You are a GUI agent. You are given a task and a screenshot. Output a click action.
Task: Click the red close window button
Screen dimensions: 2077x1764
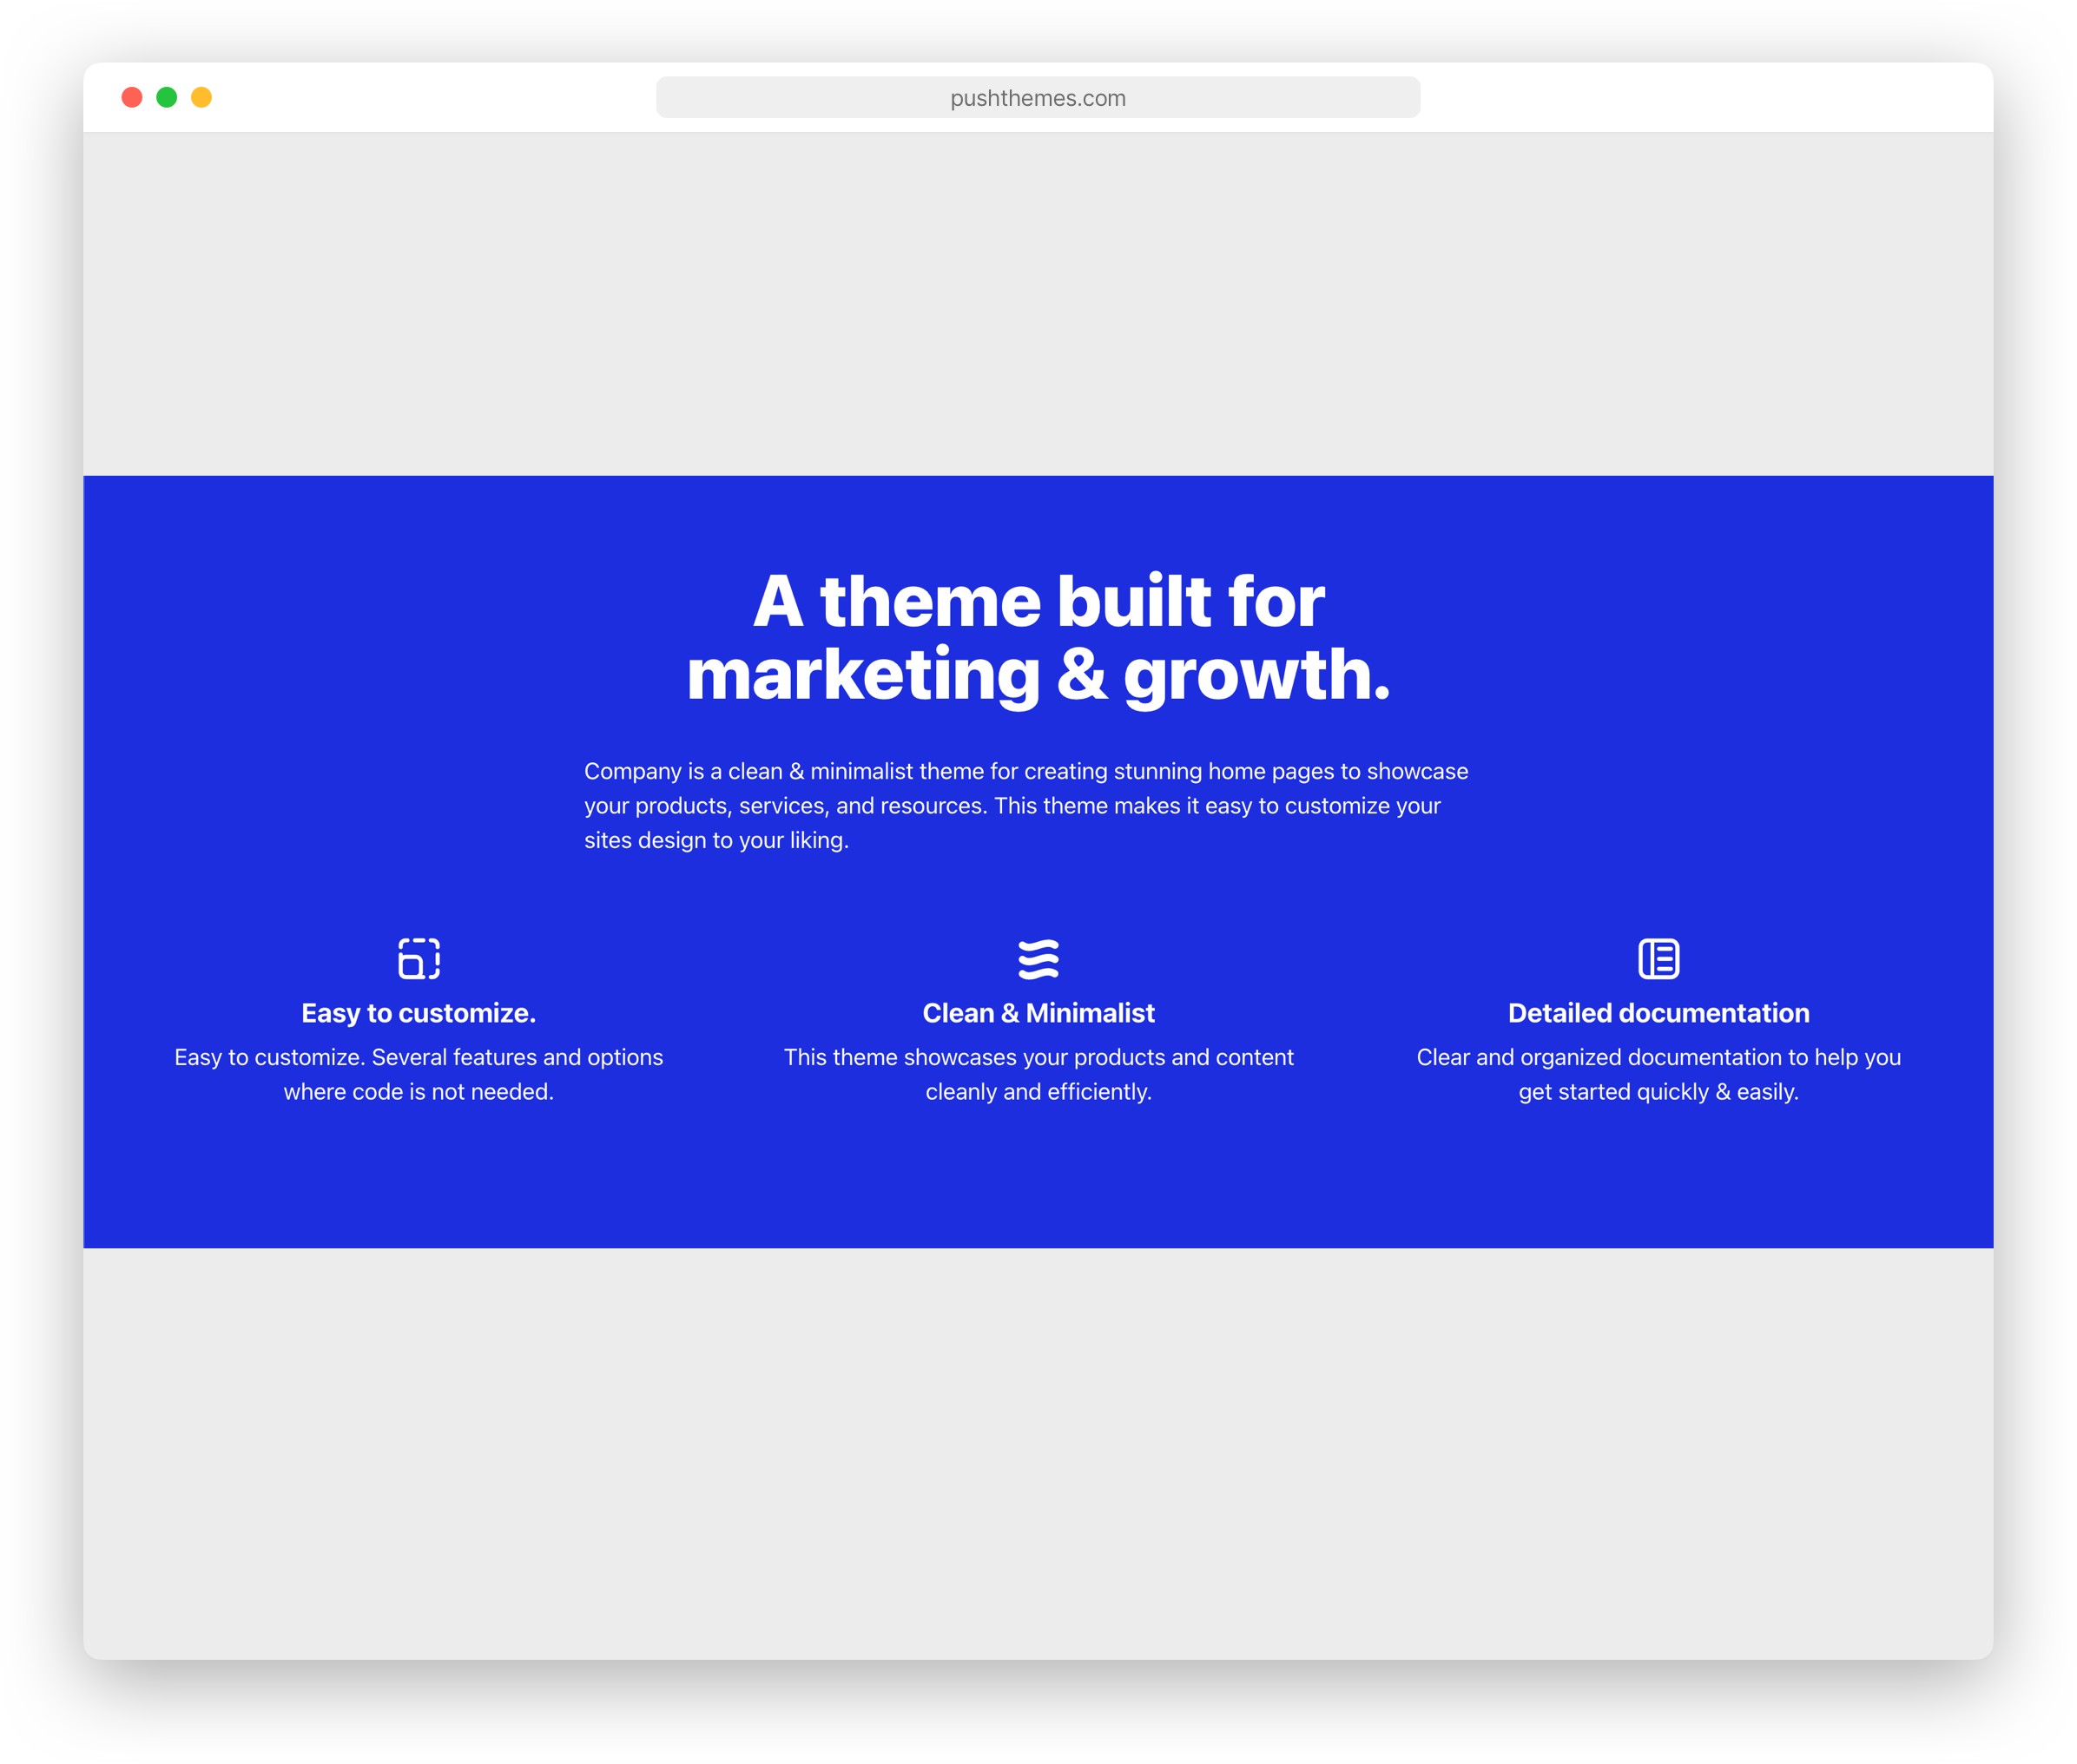point(132,97)
